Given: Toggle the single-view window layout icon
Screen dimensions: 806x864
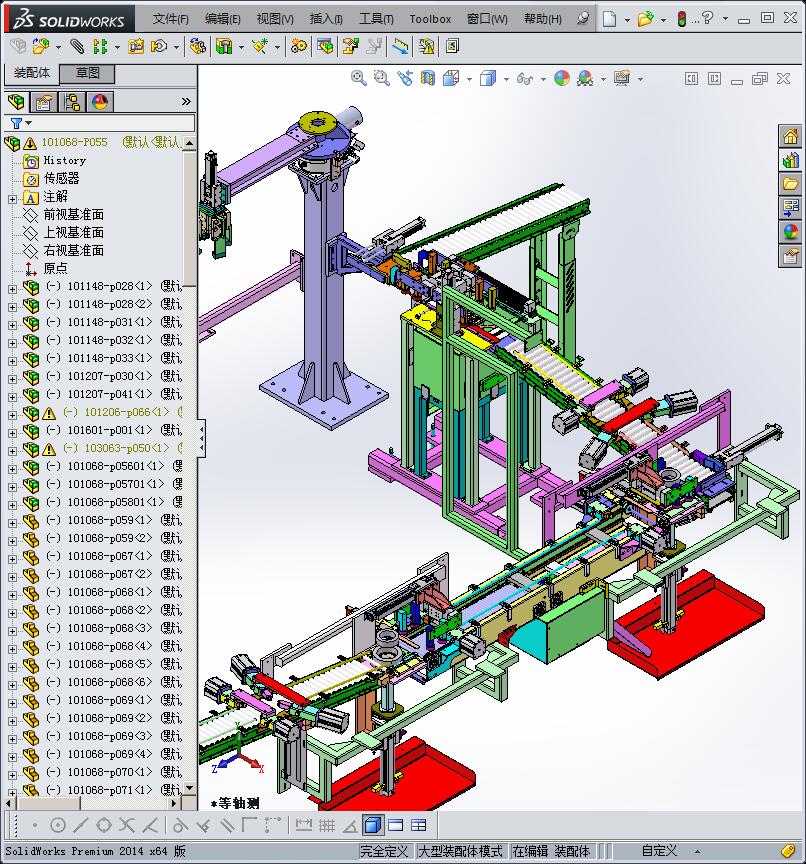Looking at the screenshot, I should 396,825.
